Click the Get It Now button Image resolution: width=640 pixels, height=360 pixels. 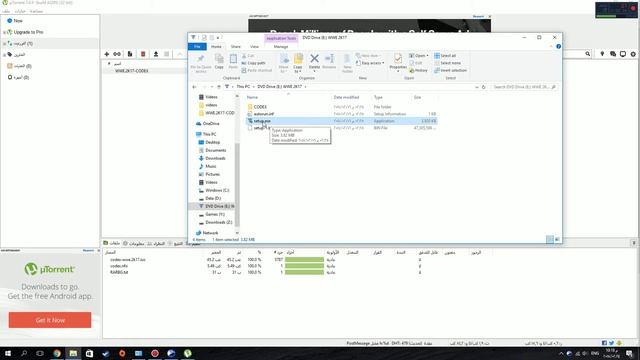pos(50,320)
